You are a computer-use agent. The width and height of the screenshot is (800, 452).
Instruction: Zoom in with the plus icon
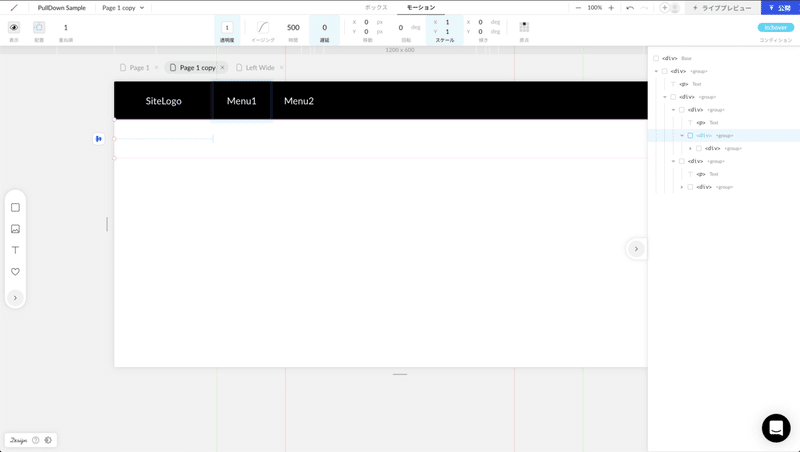(x=611, y=8)
